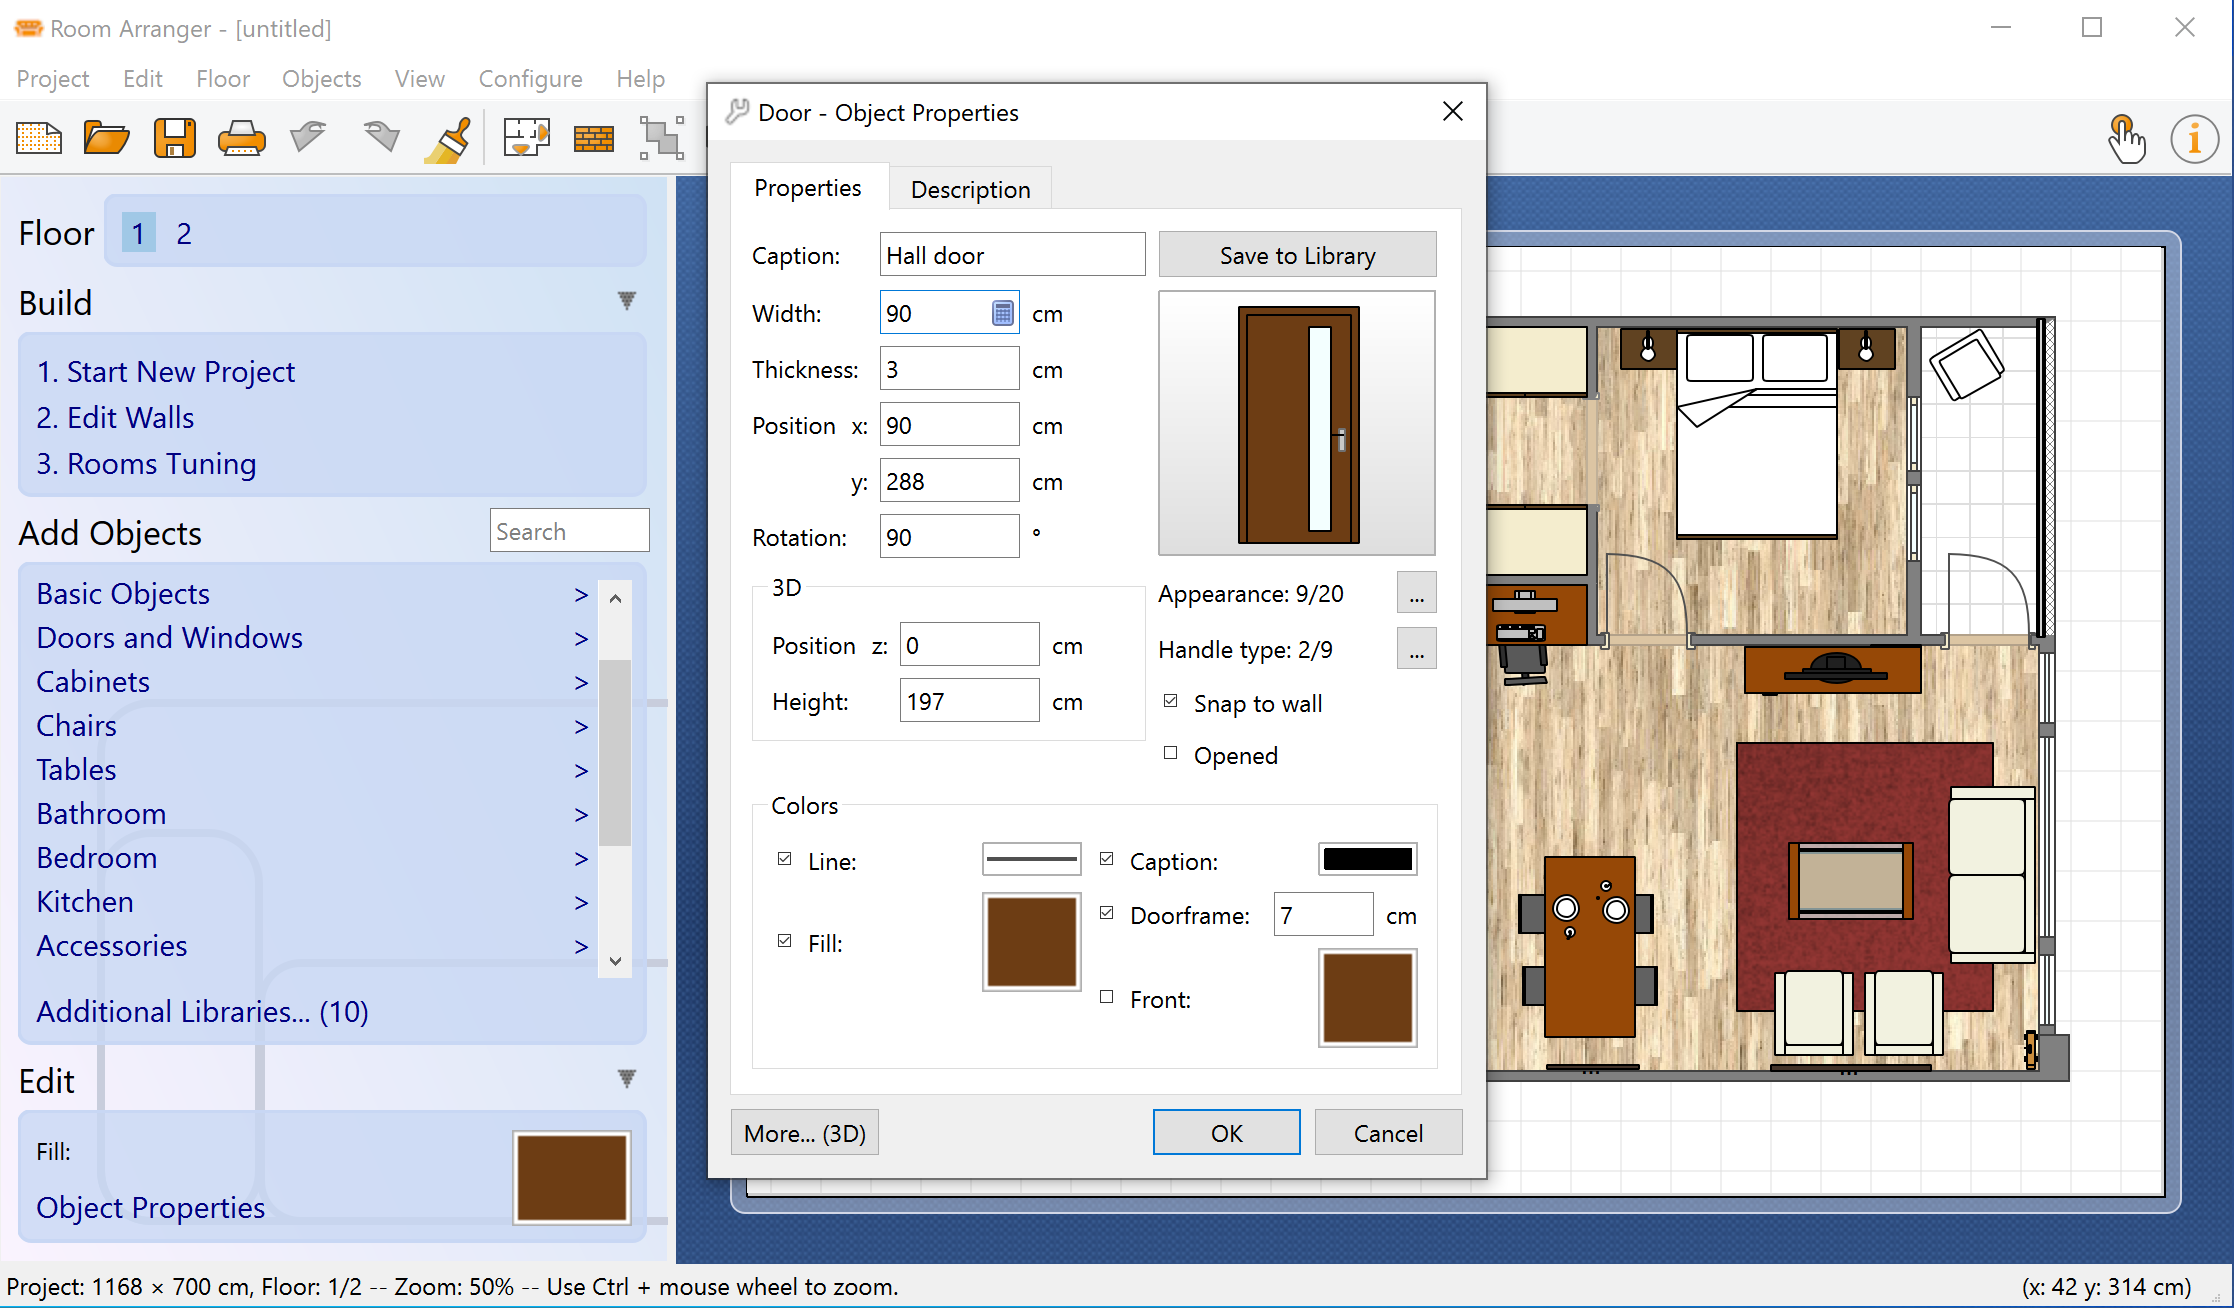Disable Snap to wall
The height and width of the screenshot is (1308, 2234).
[1170, 700]
